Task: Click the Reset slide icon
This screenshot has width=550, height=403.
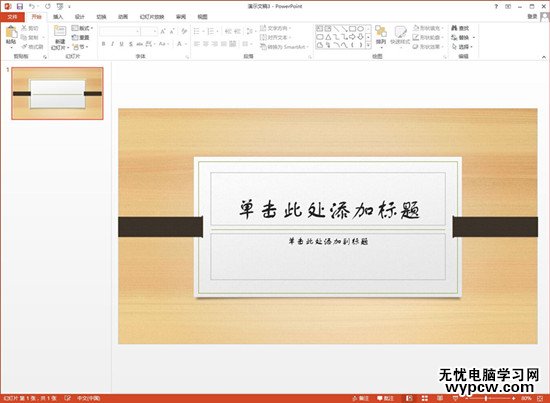Action: (75, 38)
